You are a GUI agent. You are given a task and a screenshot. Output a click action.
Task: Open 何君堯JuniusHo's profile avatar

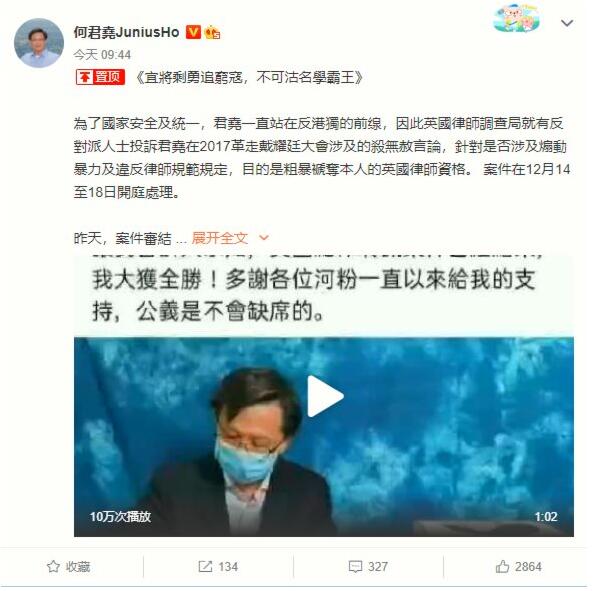[x=39, y=43]
